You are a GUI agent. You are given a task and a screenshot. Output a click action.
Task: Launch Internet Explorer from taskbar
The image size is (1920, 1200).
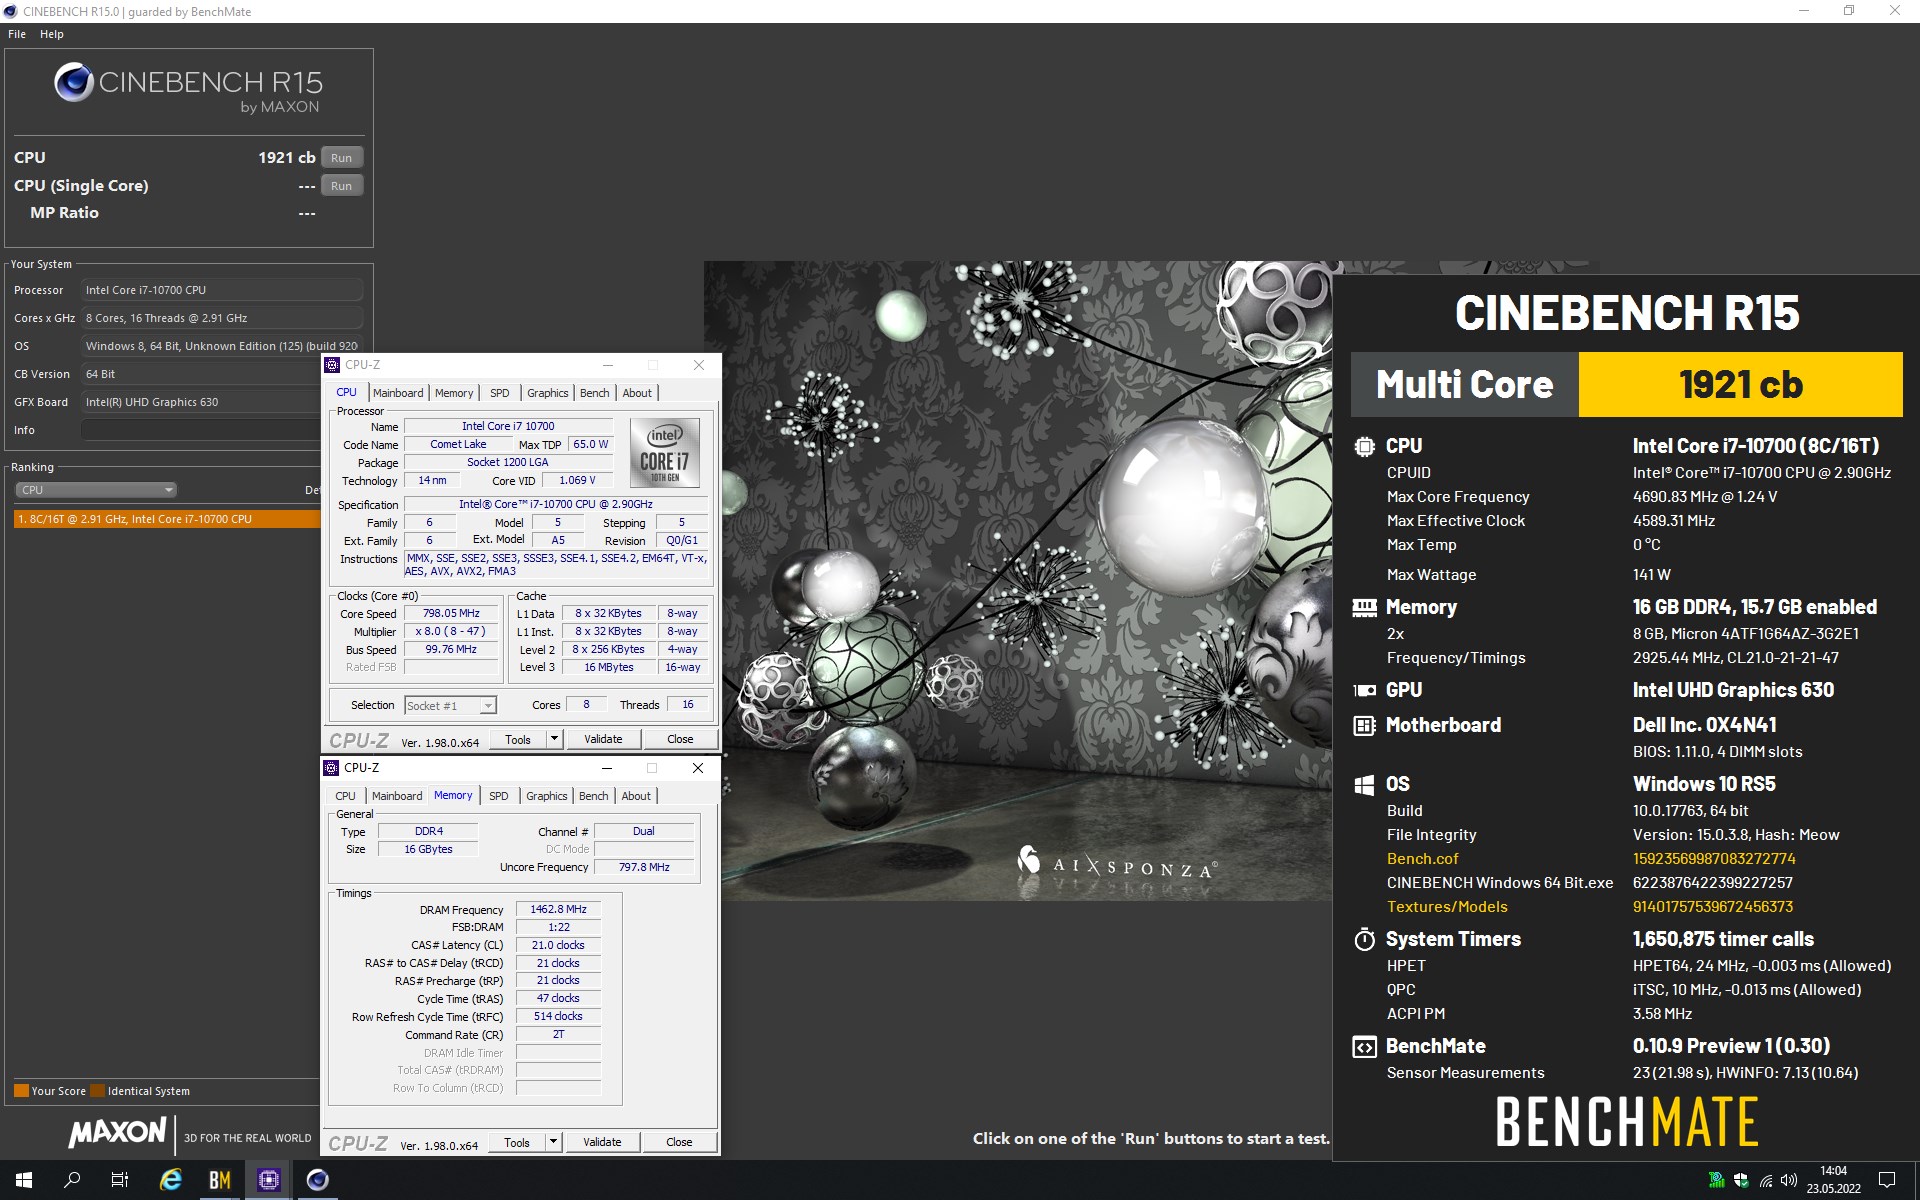tap(171, 1180)
